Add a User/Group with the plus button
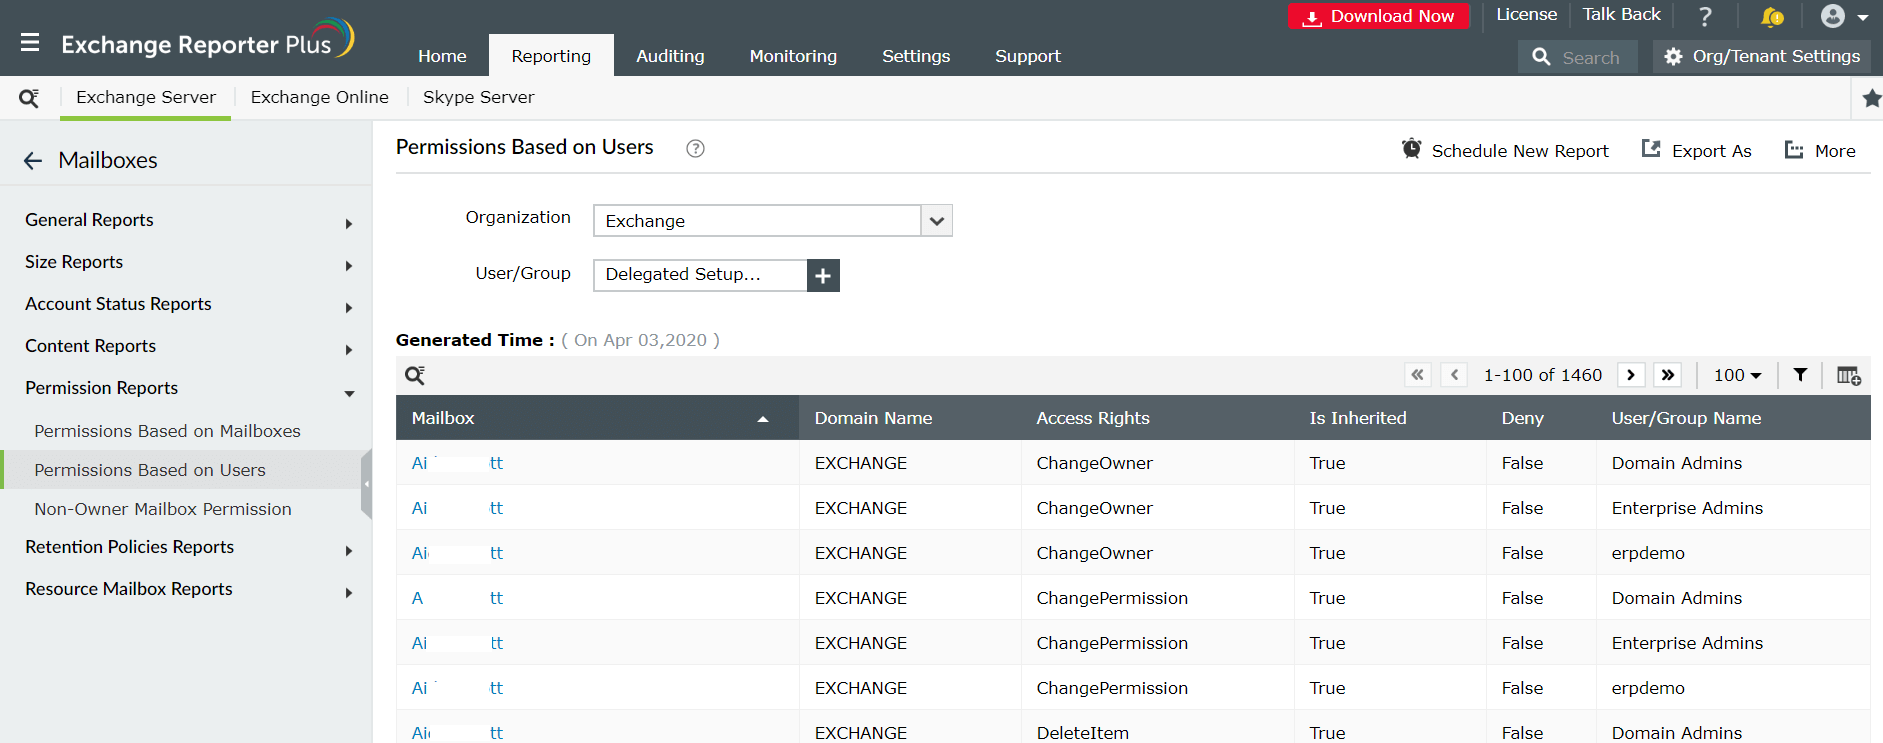 point(823,275)
